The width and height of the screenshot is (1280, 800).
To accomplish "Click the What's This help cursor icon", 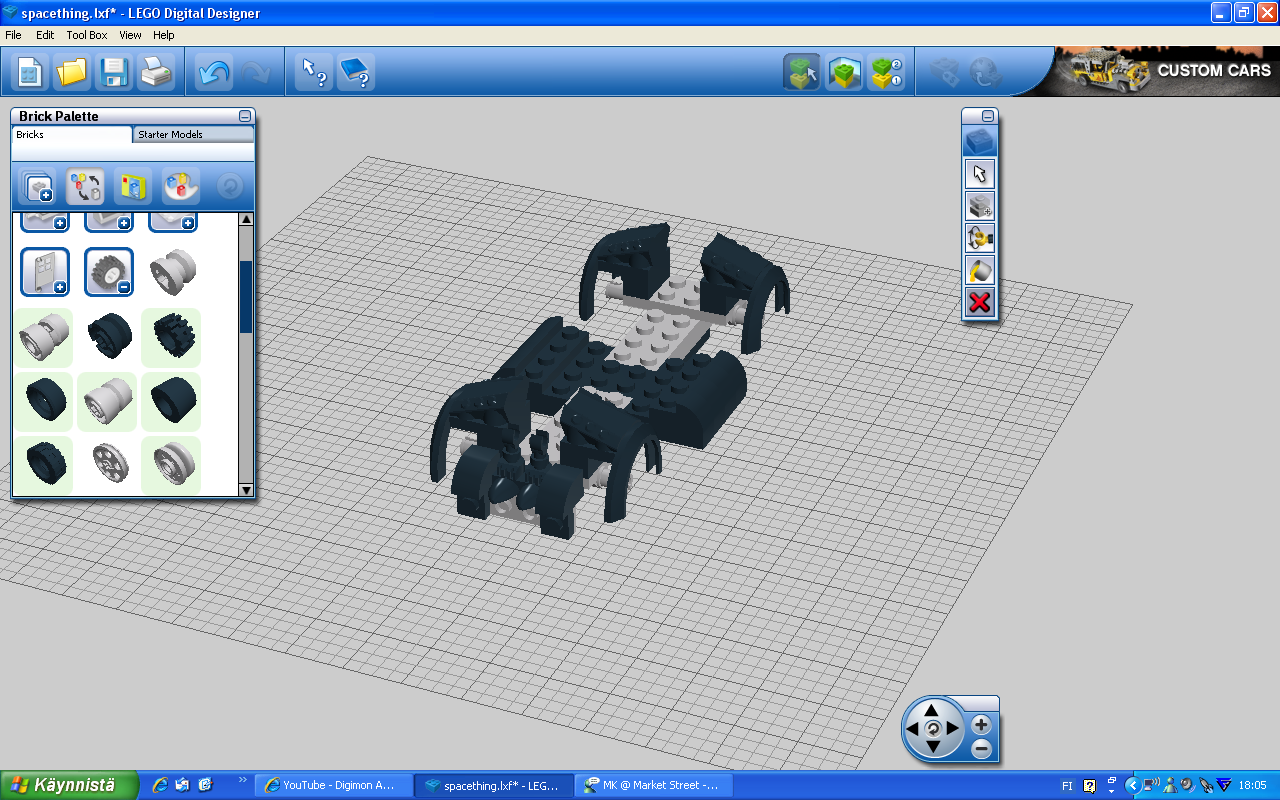I will (314, 72).
